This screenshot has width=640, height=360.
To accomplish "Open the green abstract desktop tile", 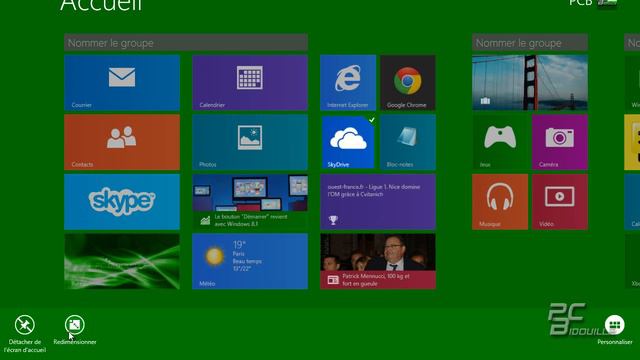I will tap(122, 261).
